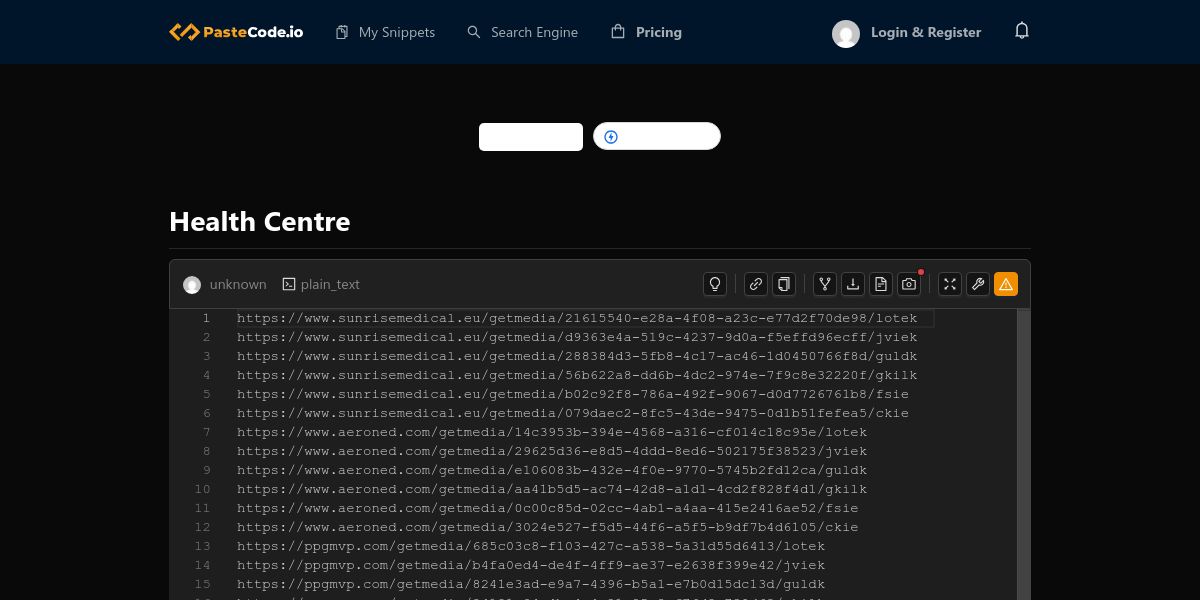Click line 6 sunrisemedical URL ending ckie

point(573,413)
